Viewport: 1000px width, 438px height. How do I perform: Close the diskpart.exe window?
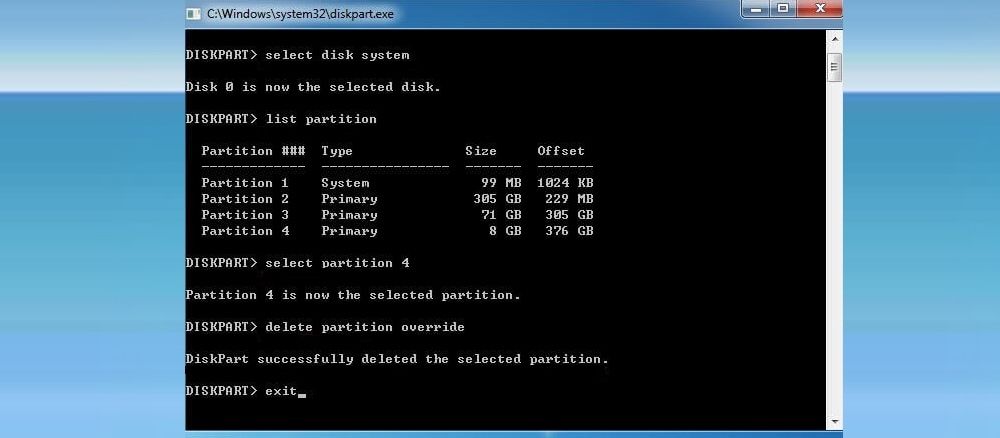click(x=818, y=10)
